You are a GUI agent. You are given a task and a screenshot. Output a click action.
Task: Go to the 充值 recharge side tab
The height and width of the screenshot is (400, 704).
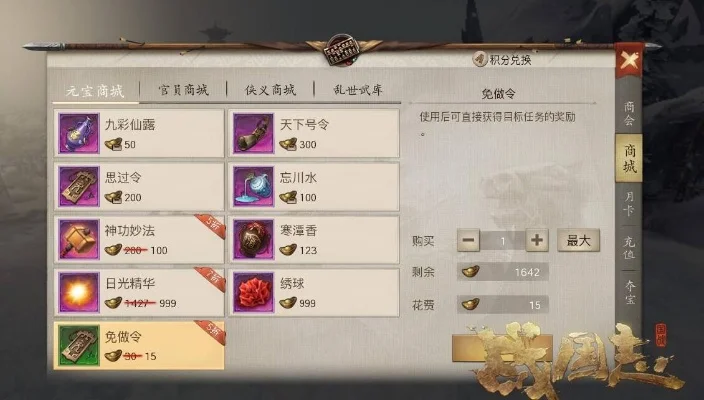pyautogui.click(x=629, y=248)
